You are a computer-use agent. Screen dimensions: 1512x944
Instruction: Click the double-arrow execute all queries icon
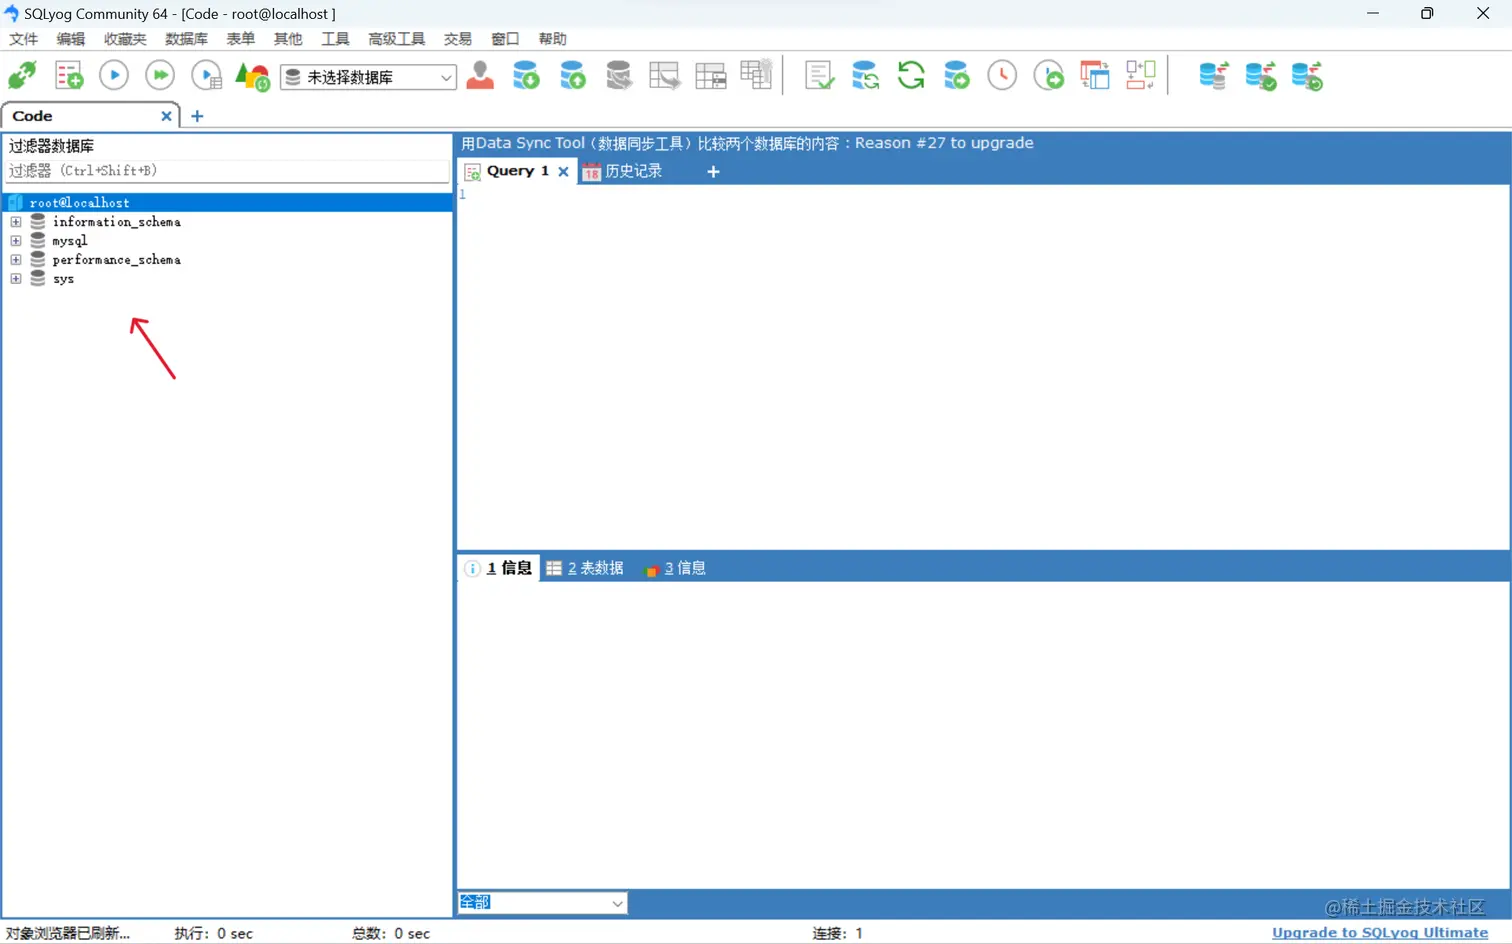(160, 76)
